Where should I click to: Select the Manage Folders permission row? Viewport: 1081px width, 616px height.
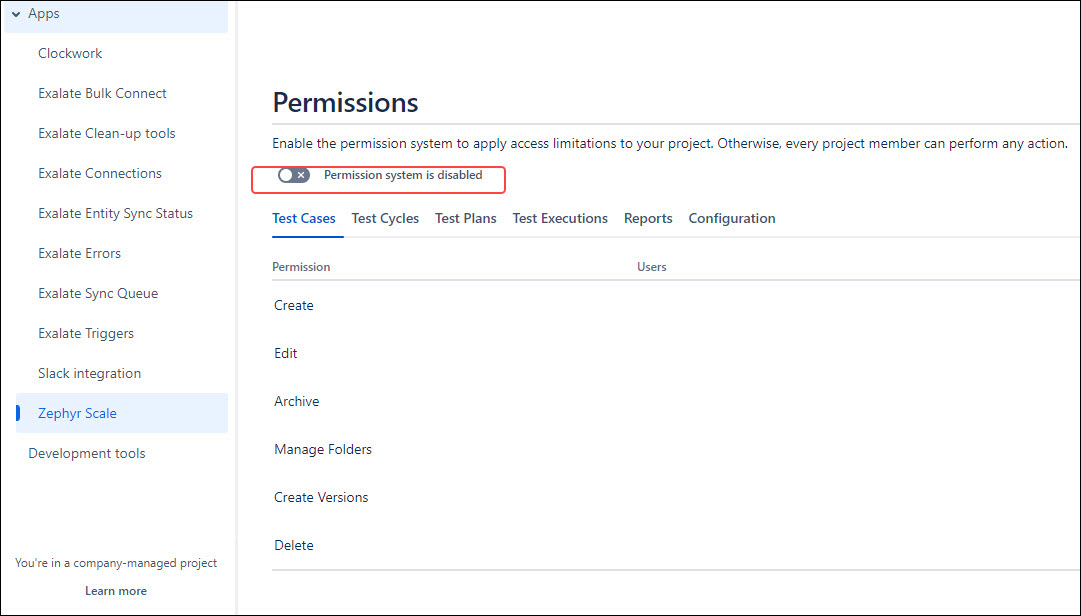point(322,449)
